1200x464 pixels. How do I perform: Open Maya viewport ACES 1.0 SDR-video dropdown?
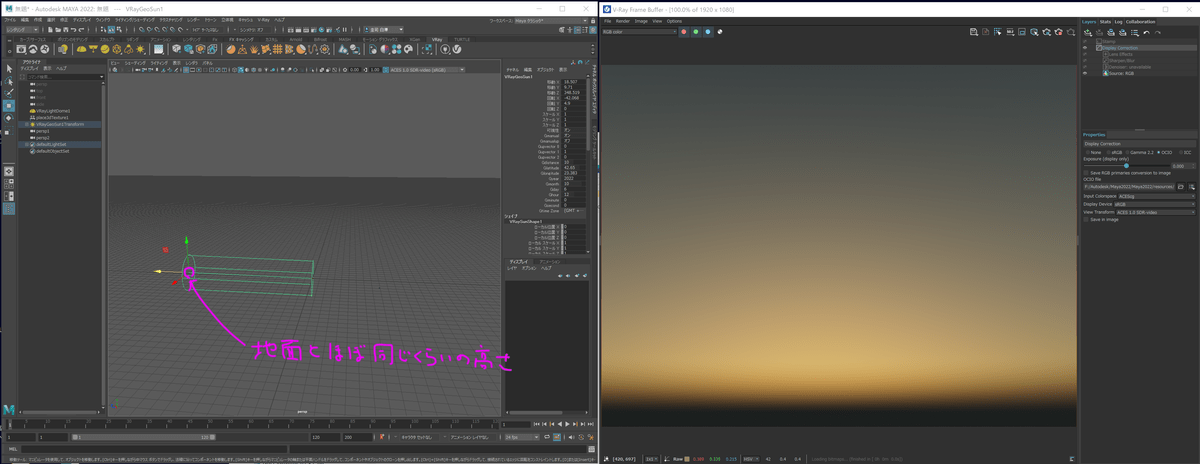pyautogui.click(x=425, y=70)
